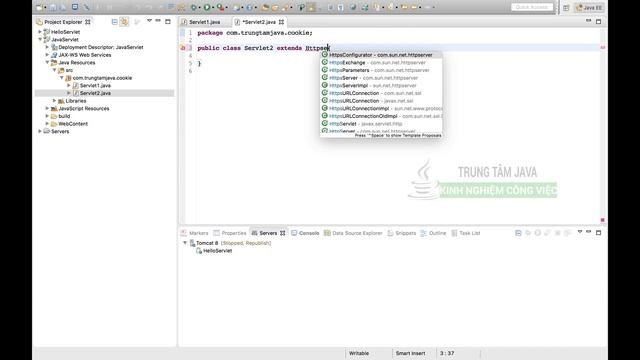This screenshot has height=360, width=640.
Task: Collapse all in Project Explorer
Action: (115, 22)
